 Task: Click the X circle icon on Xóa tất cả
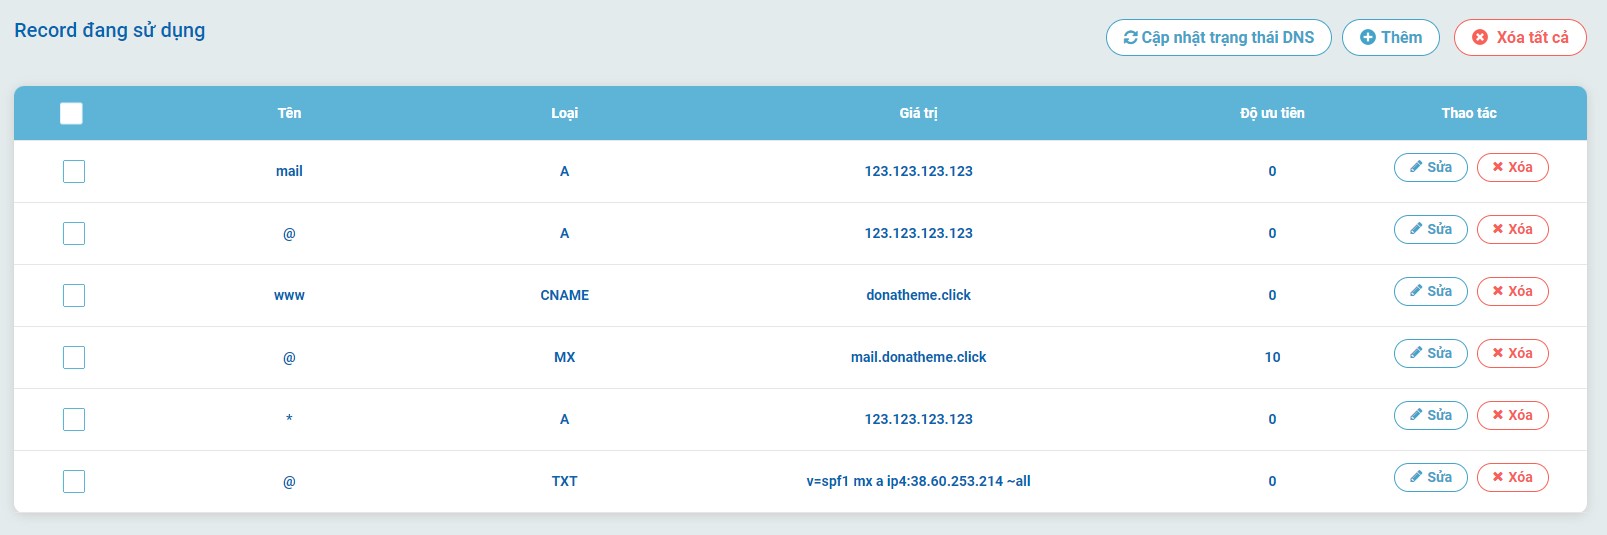point(1480,38)
